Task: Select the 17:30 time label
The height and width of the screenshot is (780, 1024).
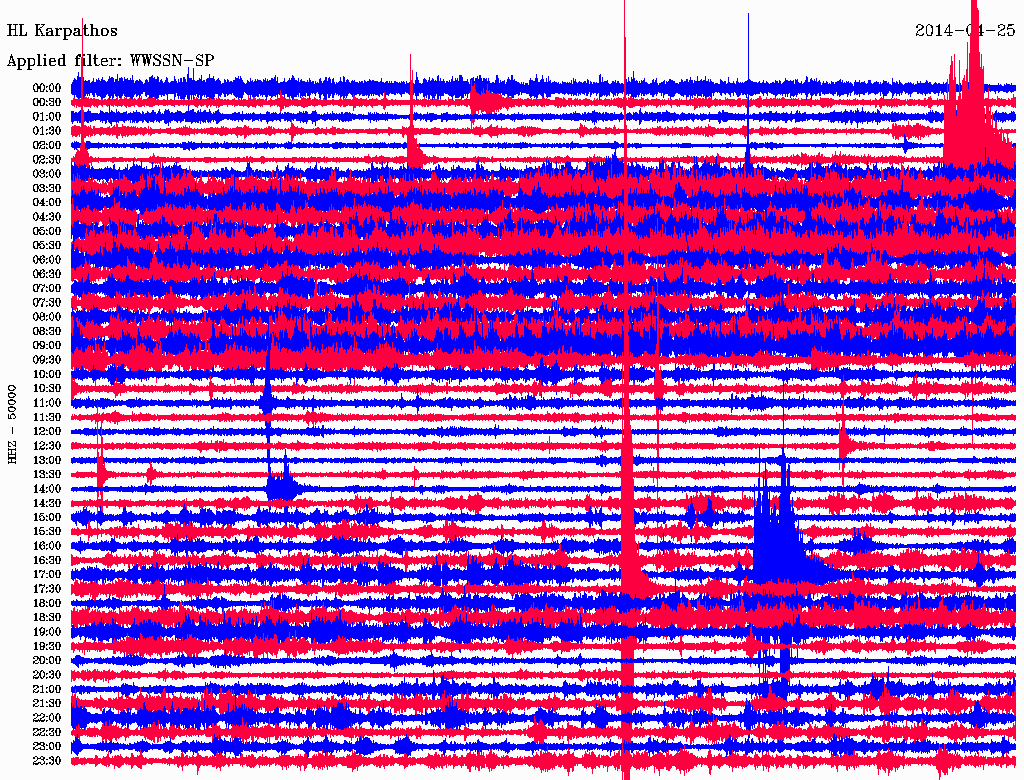Action: point(47,589)
